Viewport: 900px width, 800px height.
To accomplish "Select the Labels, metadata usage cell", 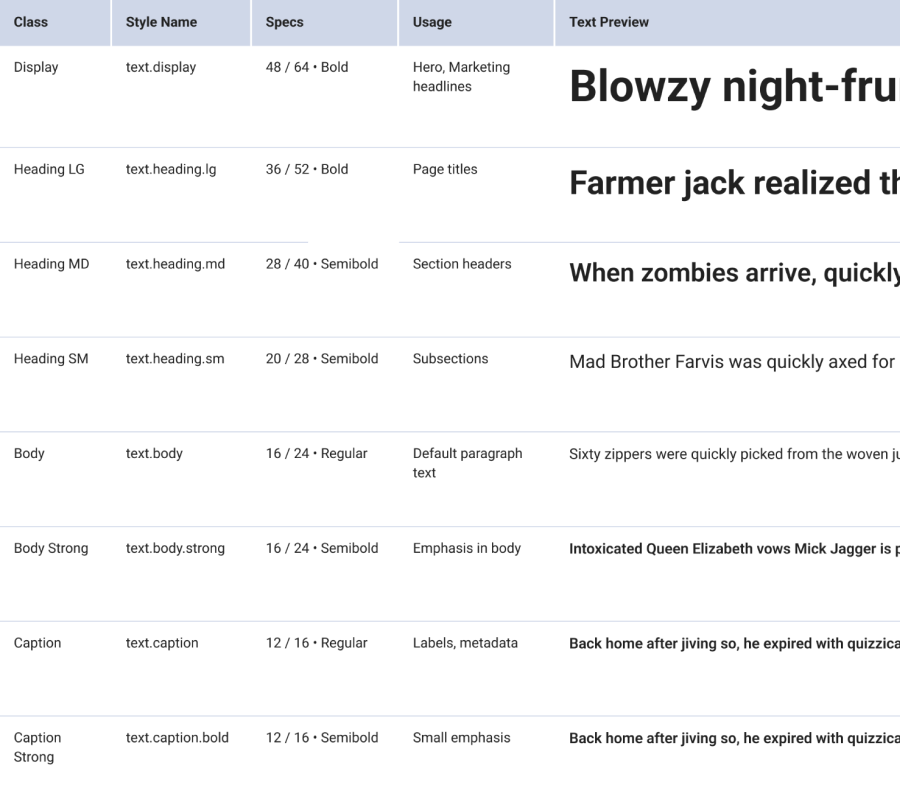I will point(465,644).
